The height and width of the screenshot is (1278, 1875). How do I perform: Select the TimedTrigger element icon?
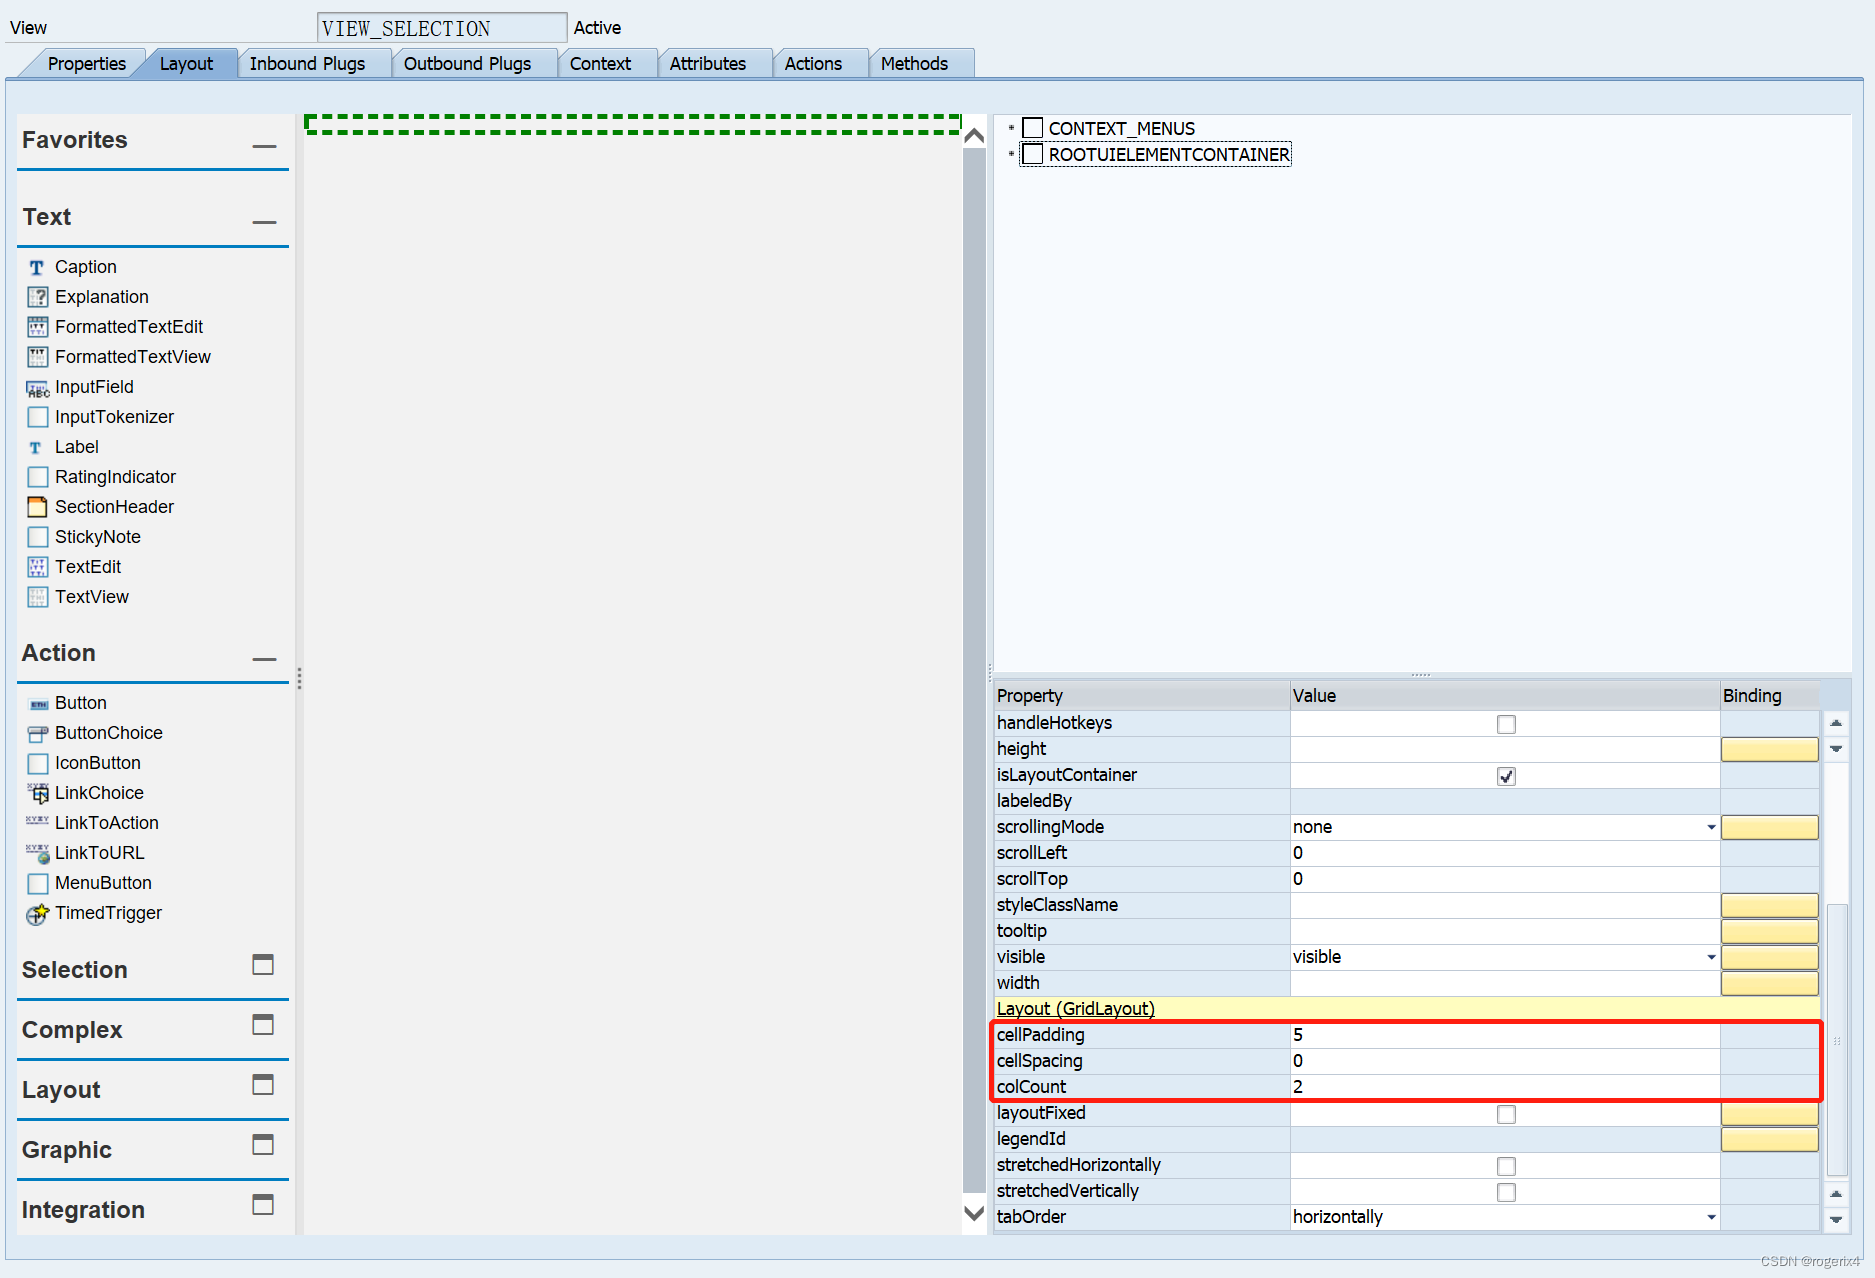pyautogui.click(x=37, y=913)
